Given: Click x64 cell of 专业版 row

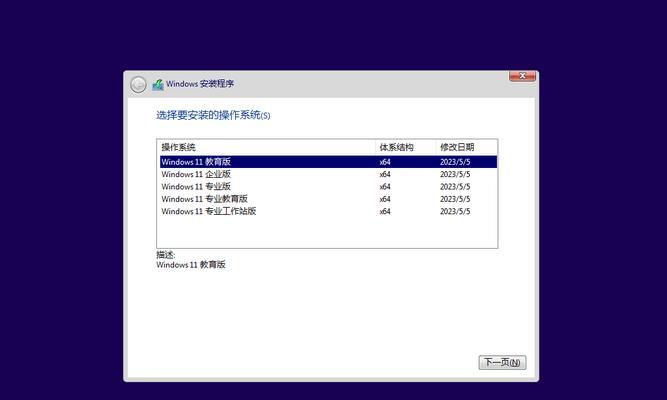Looking at the screenshot, I should pyautogui.click(x=385, y=187).
